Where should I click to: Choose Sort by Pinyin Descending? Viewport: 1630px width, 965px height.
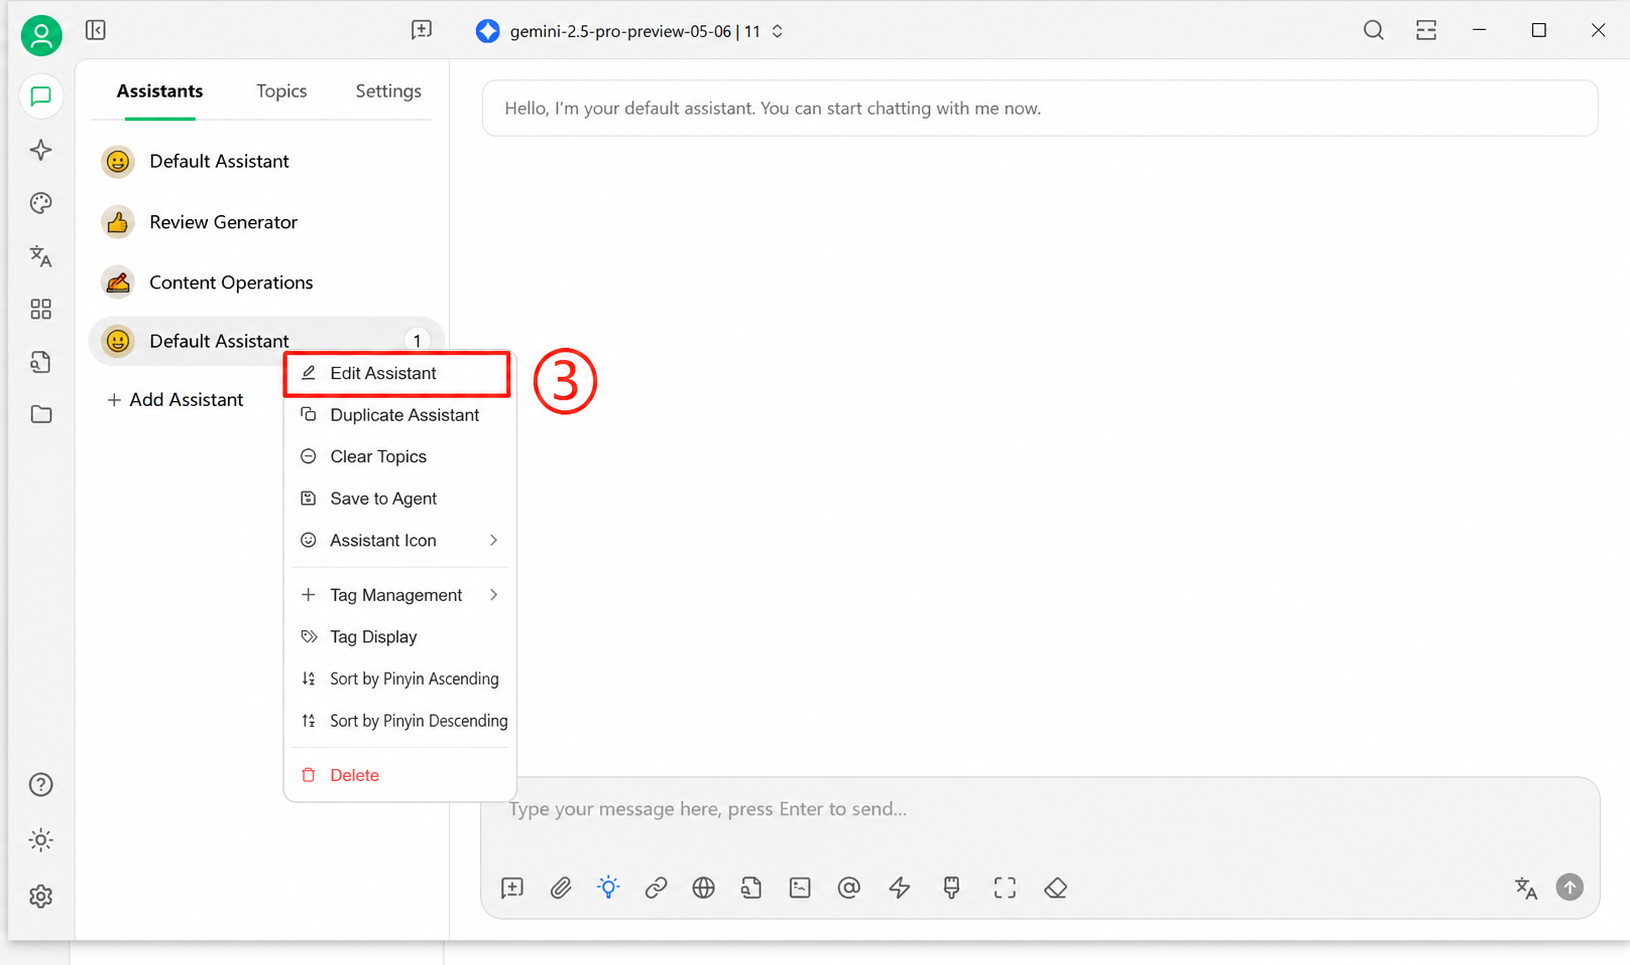point(400,721)
